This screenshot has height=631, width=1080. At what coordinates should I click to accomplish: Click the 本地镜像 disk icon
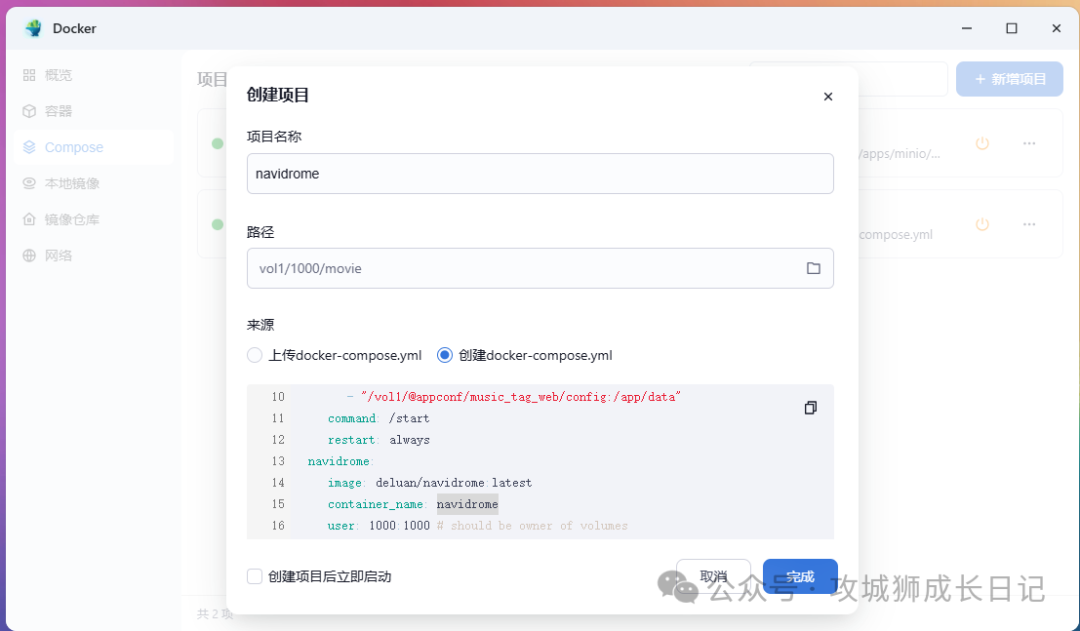pyautogui.click(x=29, y=183)
